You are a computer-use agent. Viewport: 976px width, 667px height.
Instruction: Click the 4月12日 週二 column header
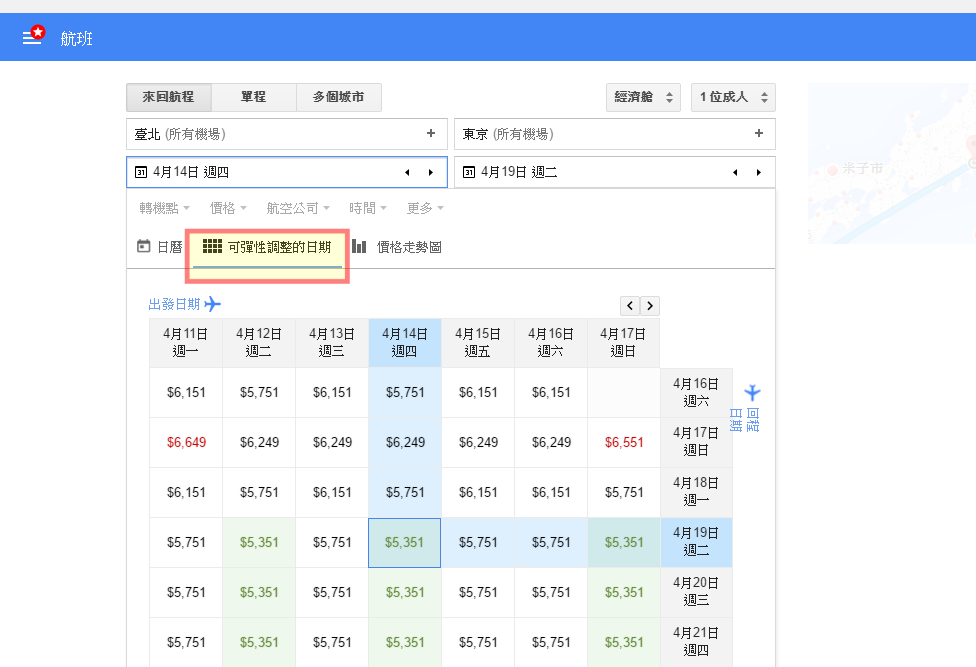point(259,343)
